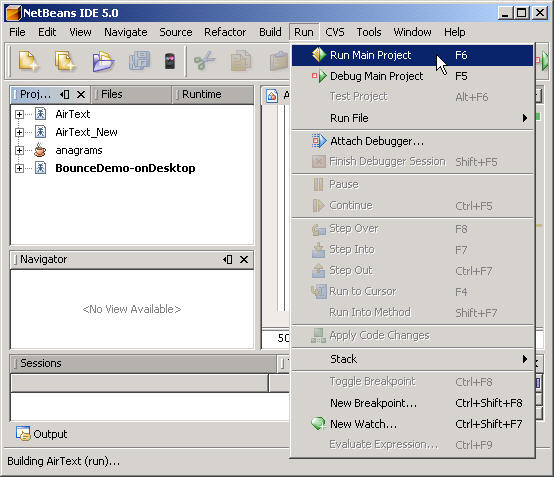Open the Help menu
554x477 pixels.
click(x=455, y=32)
